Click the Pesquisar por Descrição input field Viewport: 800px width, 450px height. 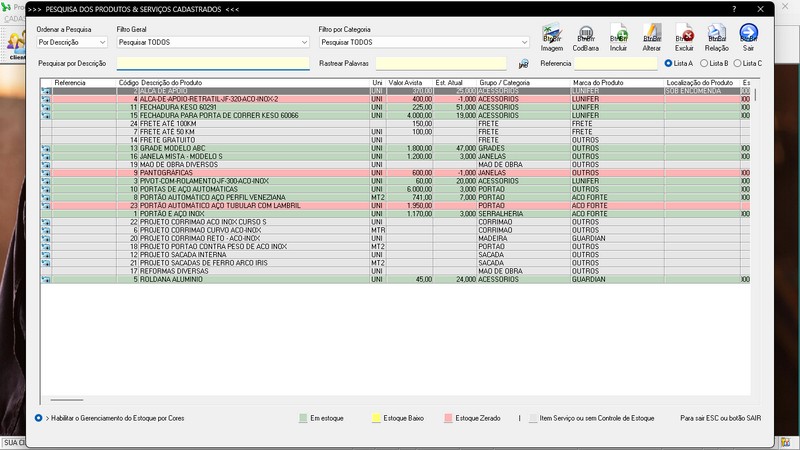click(x=213, y=63)
